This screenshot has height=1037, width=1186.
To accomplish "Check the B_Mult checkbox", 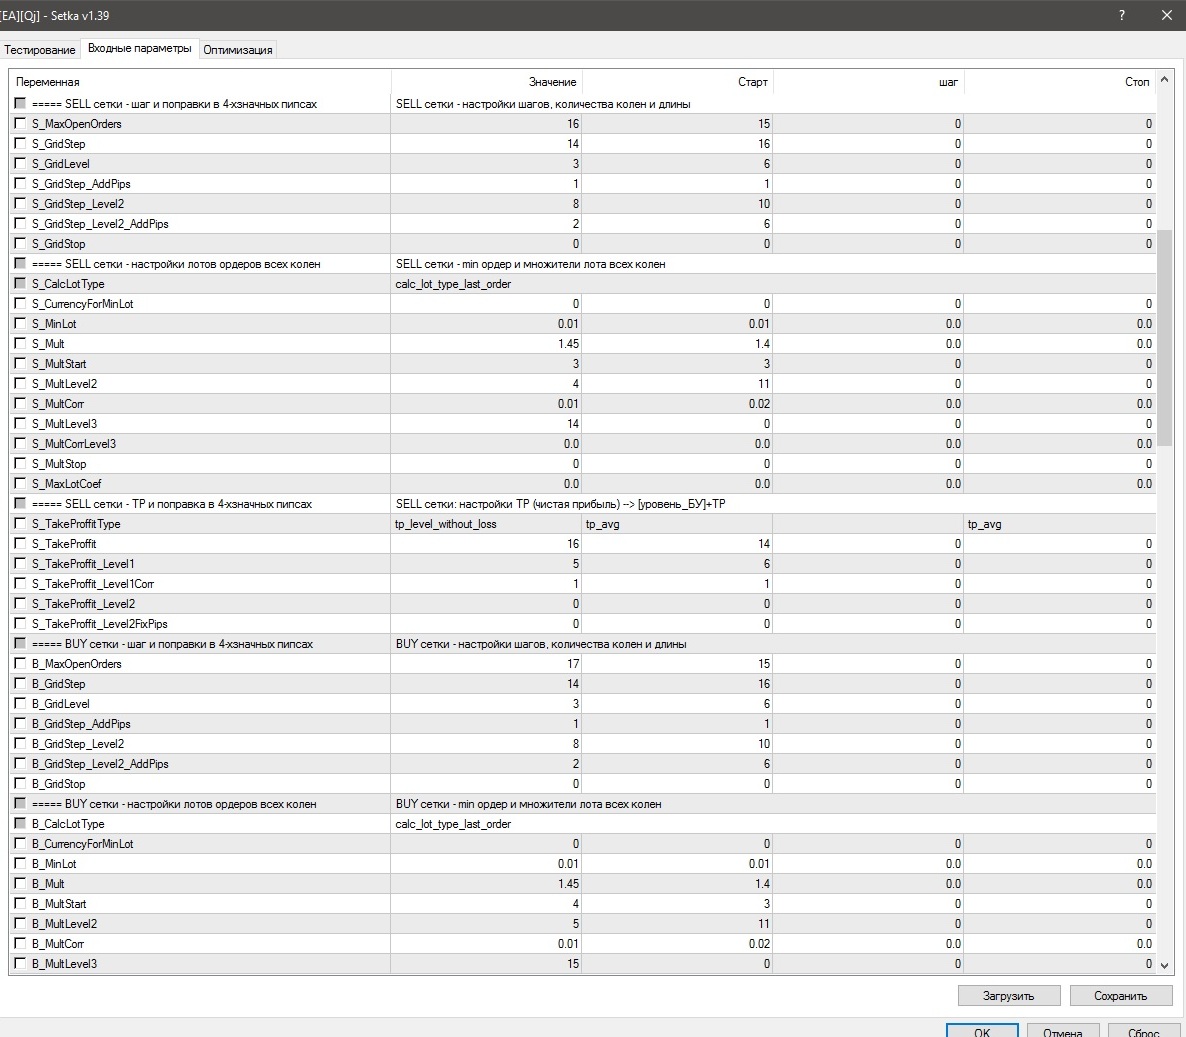I will tap(20, 883).
